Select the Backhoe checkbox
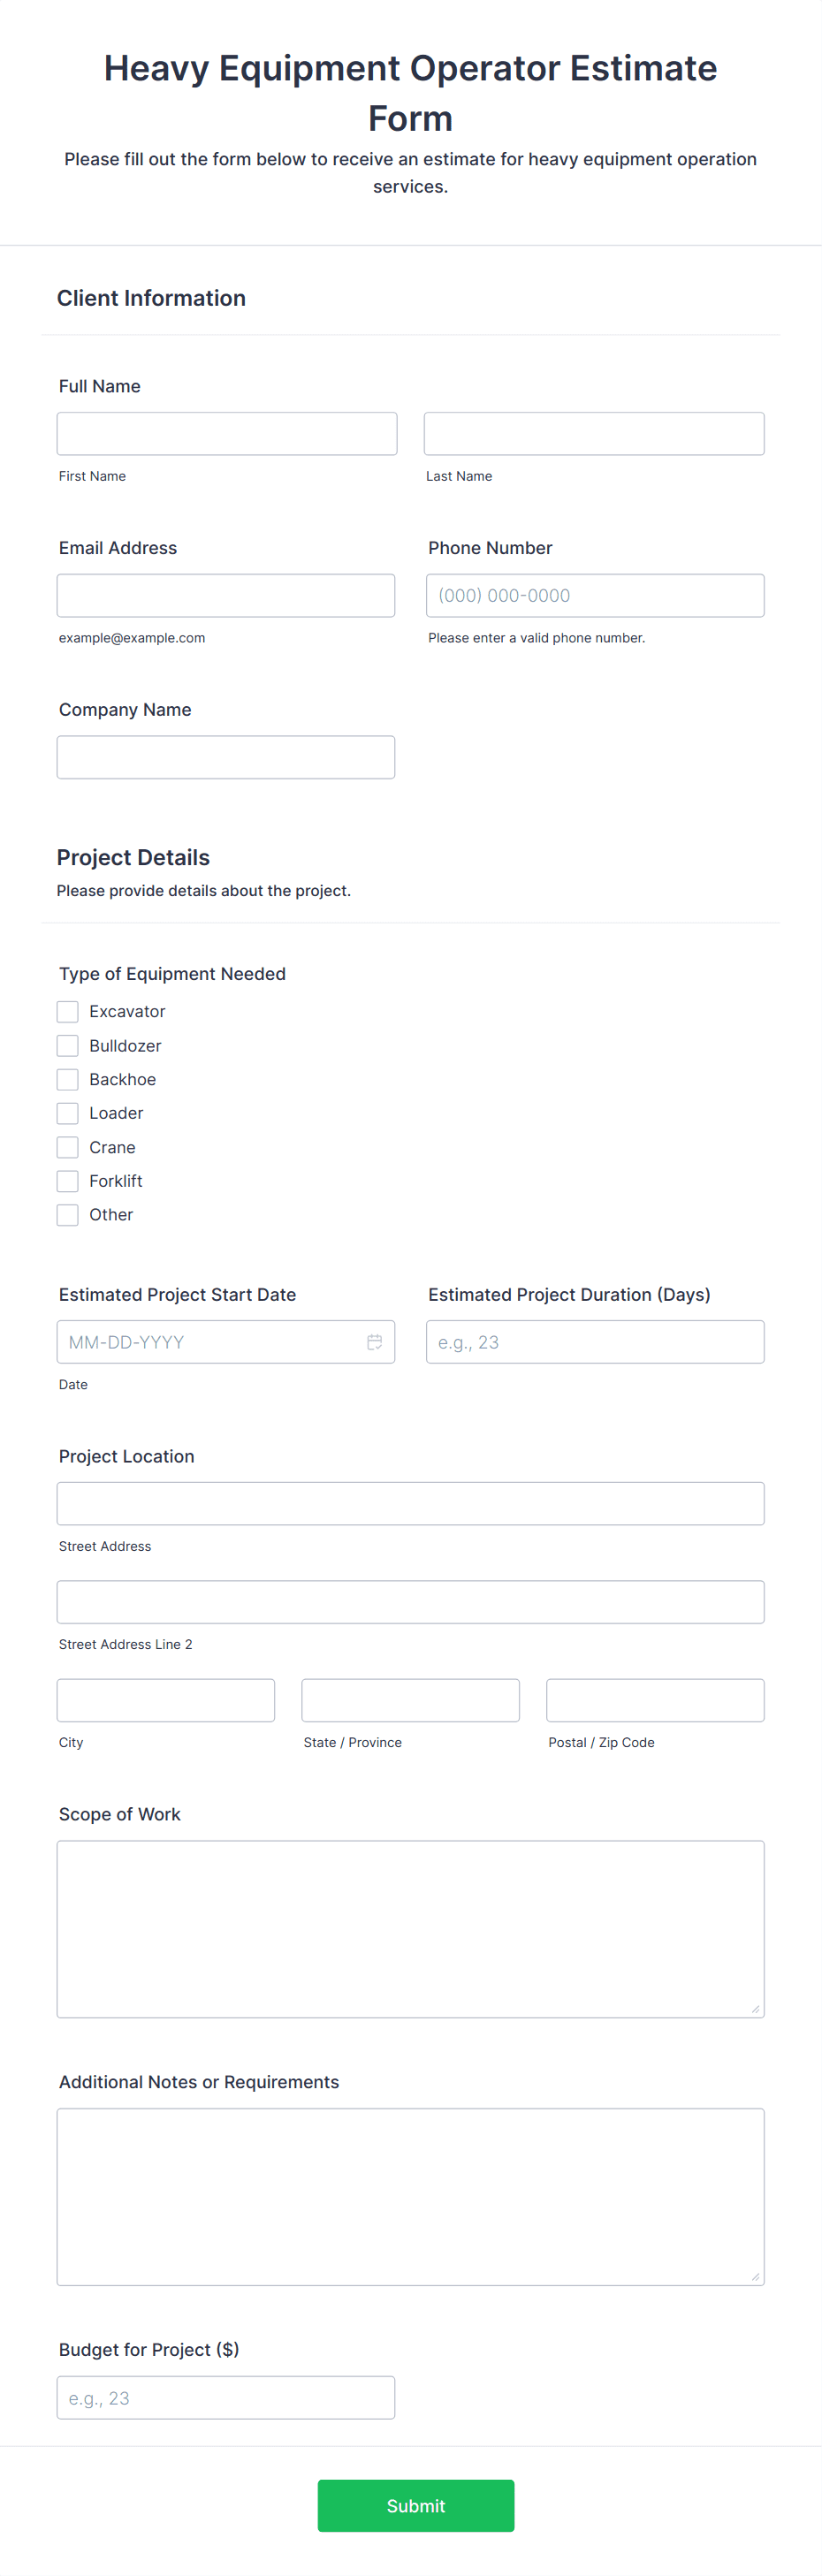 pyautogui.click(x=67, y=1079)
